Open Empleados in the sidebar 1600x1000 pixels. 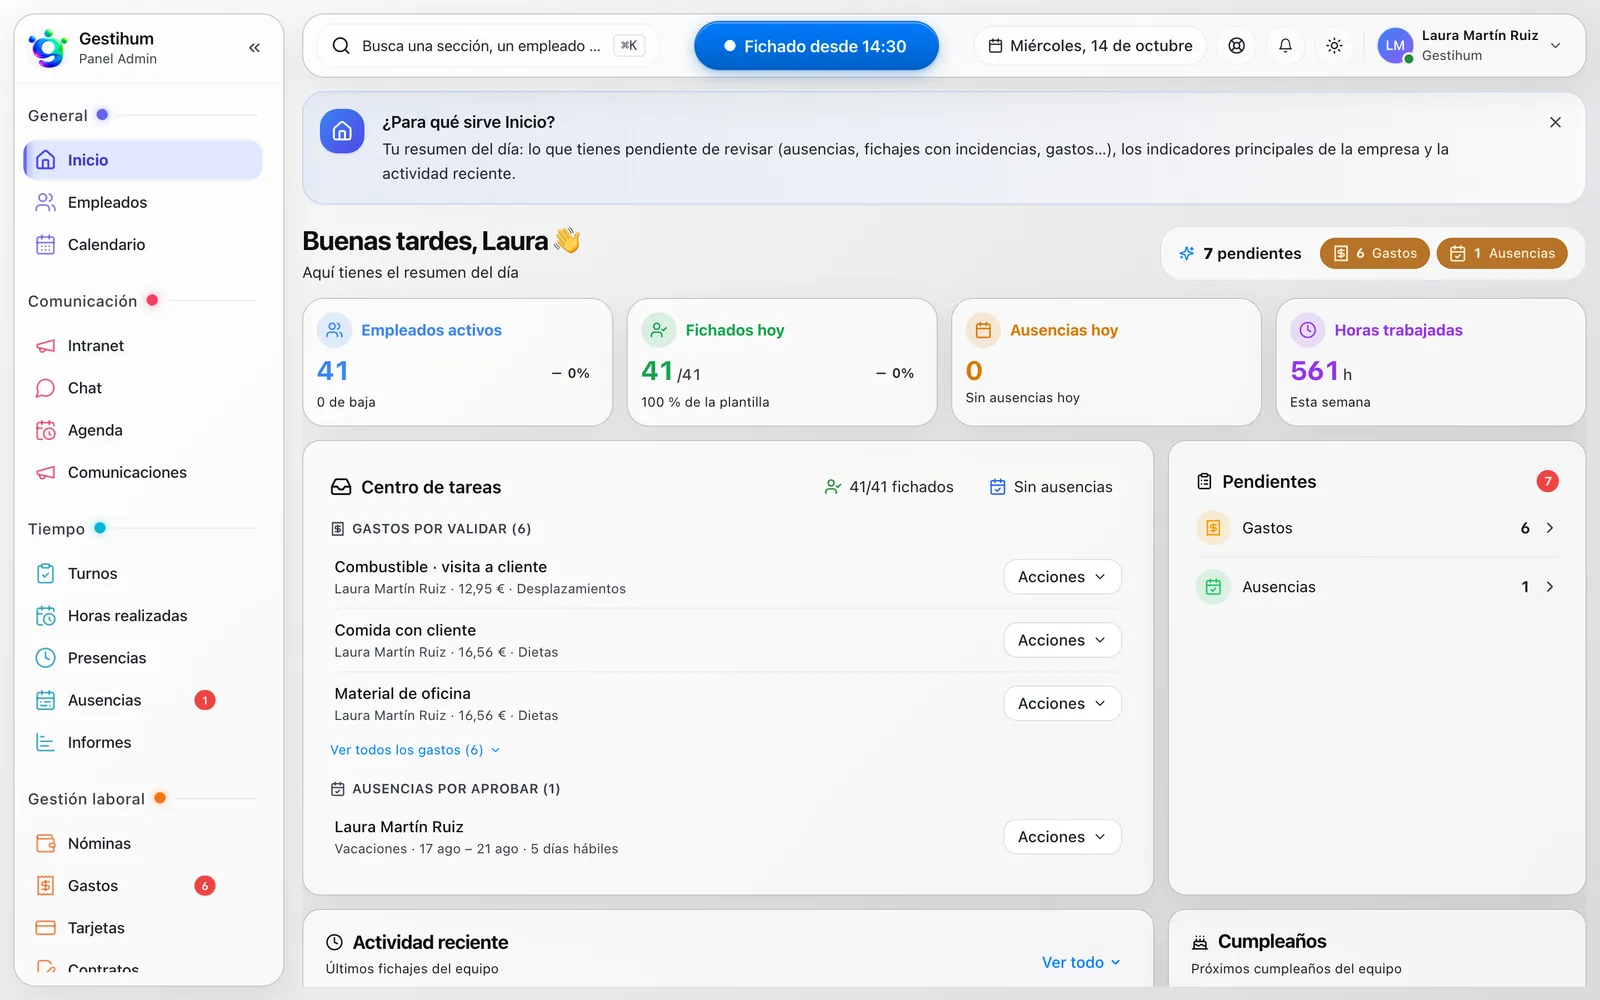(143, 202)
